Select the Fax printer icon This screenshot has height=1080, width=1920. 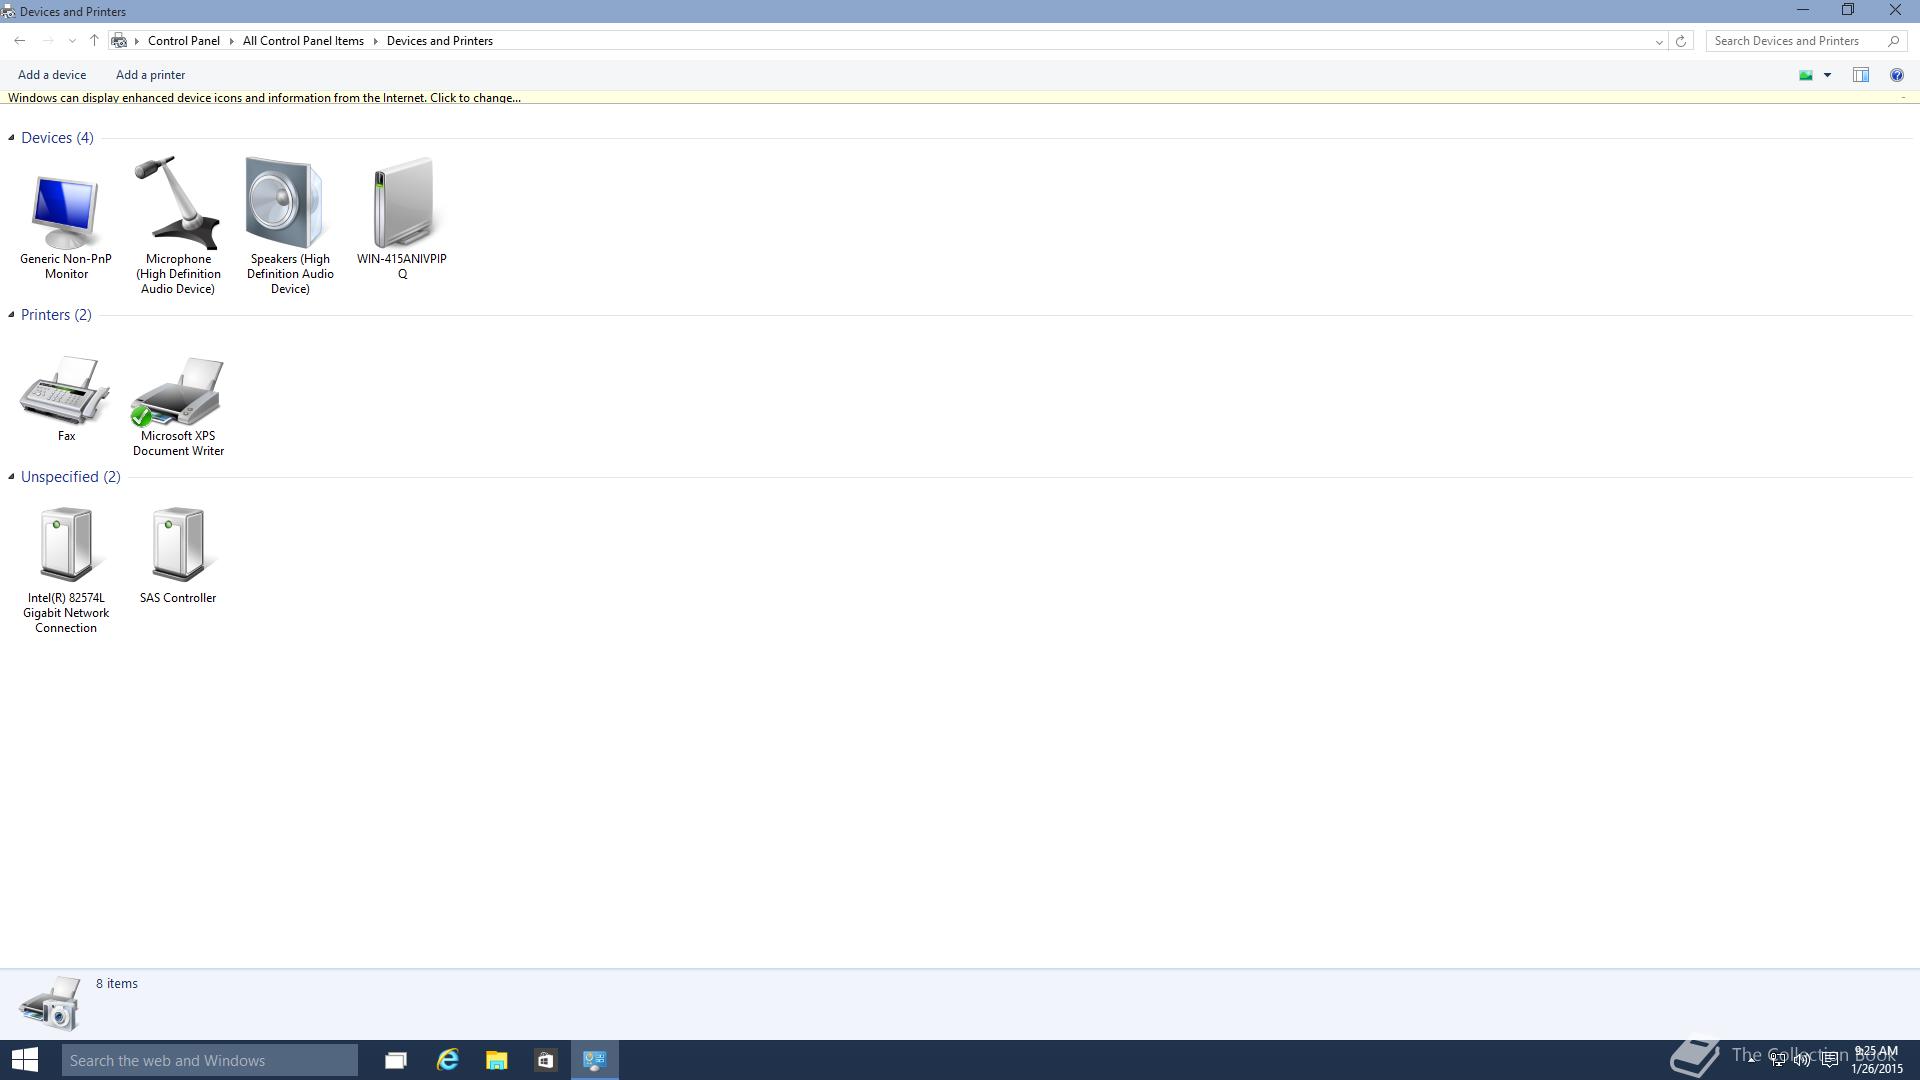(x=66, y=391)
